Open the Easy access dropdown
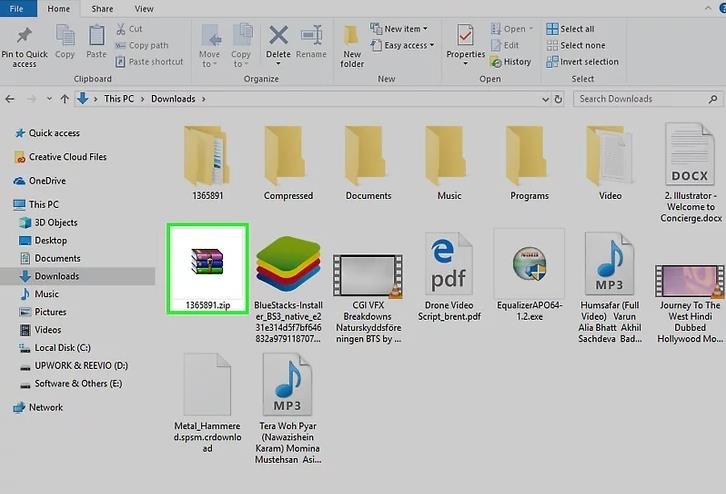The height and width of the screenshot is (494, 726). (402, 45)
